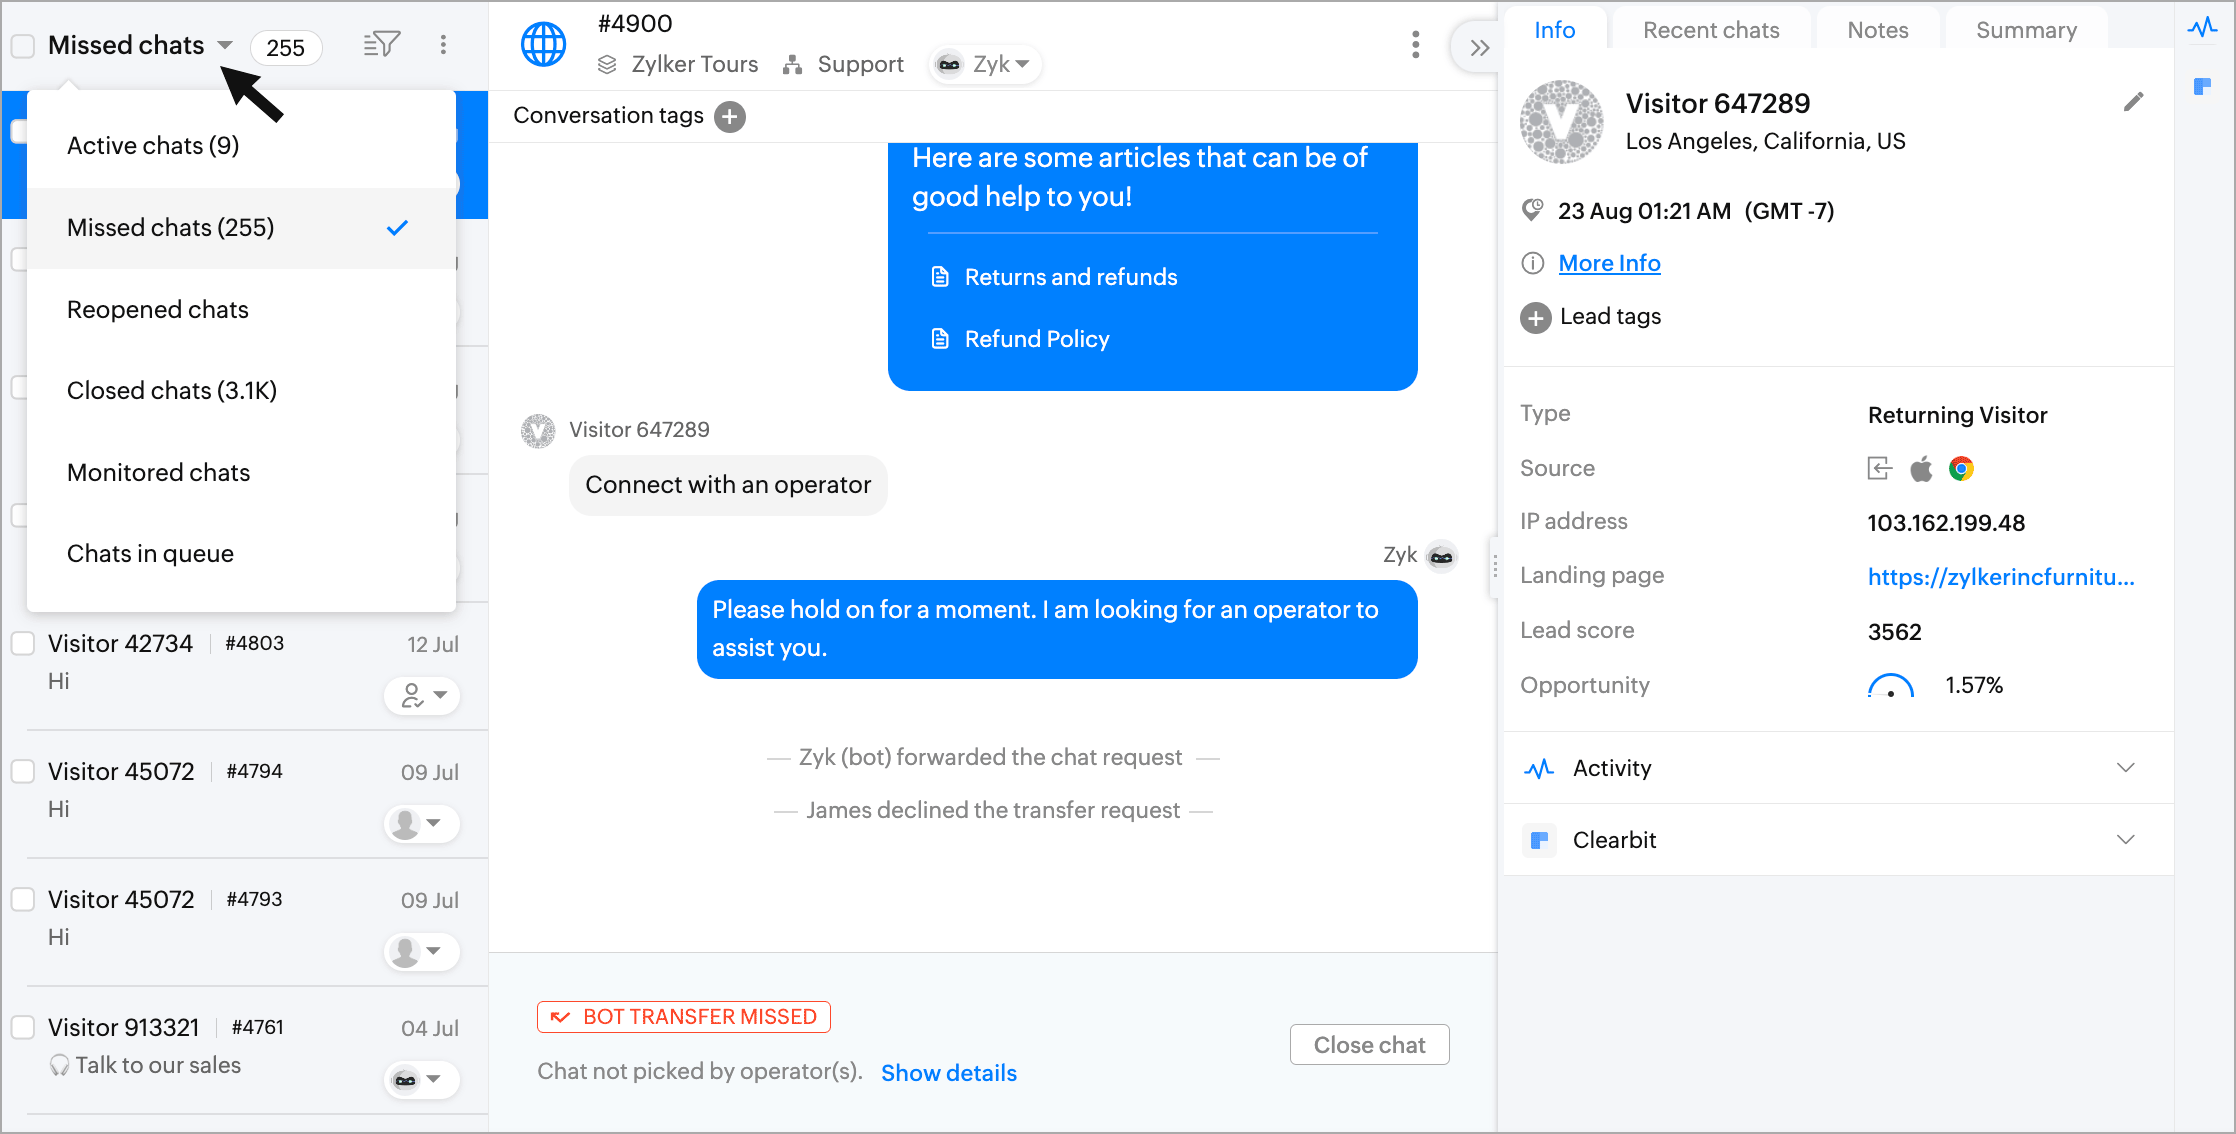Open the chat list filter icon

click(381, 45)
